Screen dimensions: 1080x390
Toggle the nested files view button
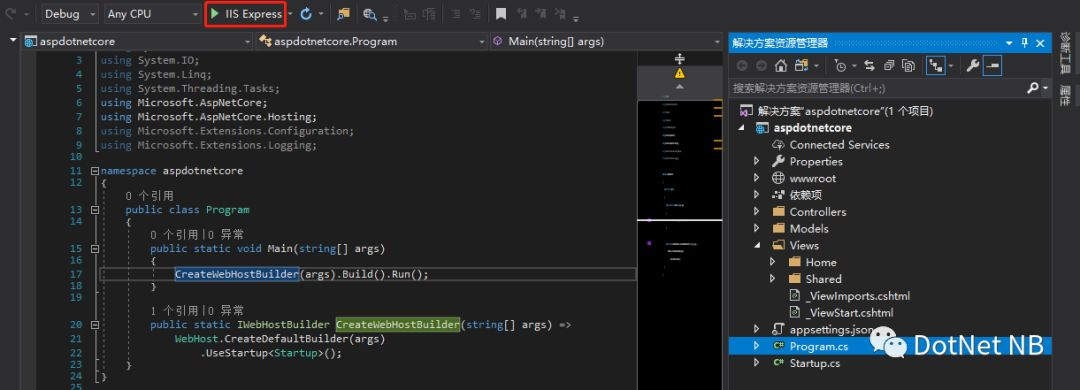point(935,65)
